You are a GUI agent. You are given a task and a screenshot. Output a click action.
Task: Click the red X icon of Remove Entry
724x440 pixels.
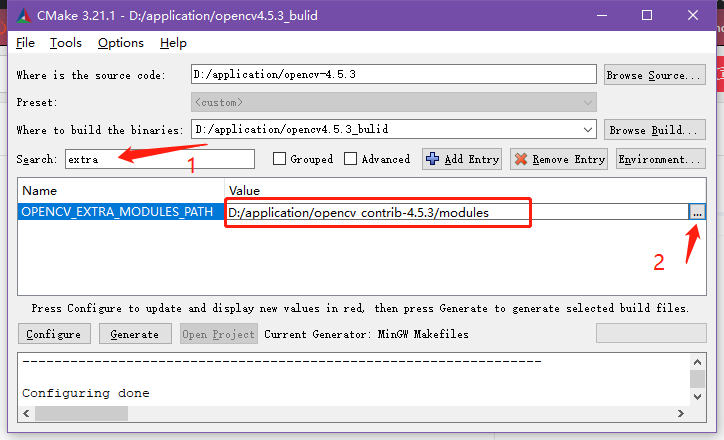coord(521,159)
